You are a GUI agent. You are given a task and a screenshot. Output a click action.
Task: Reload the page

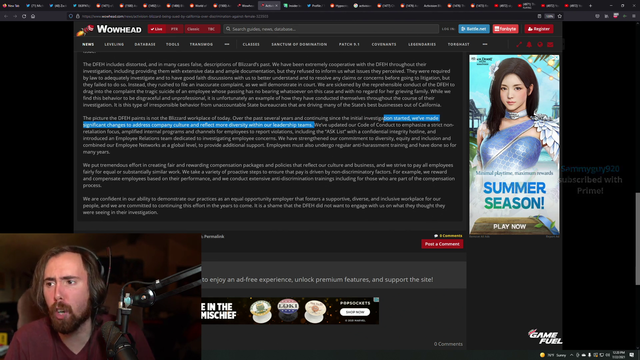pos(24,16)
